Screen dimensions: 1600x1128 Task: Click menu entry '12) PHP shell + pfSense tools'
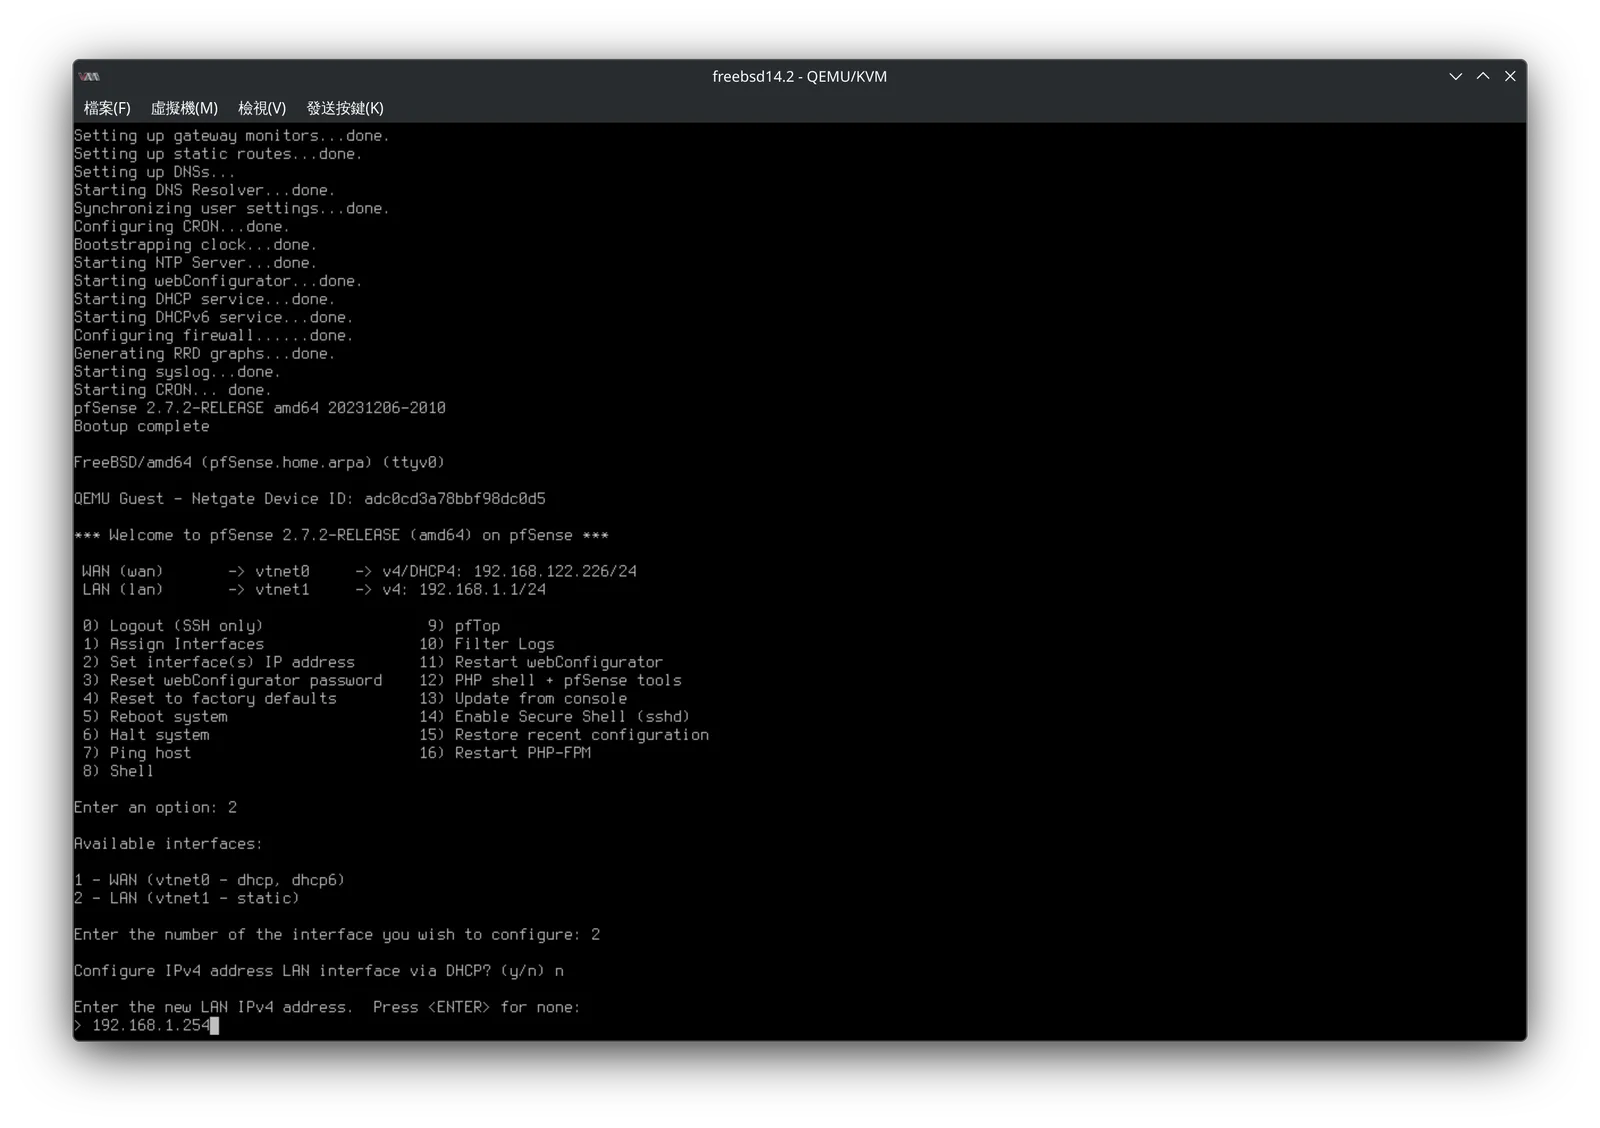550,680
